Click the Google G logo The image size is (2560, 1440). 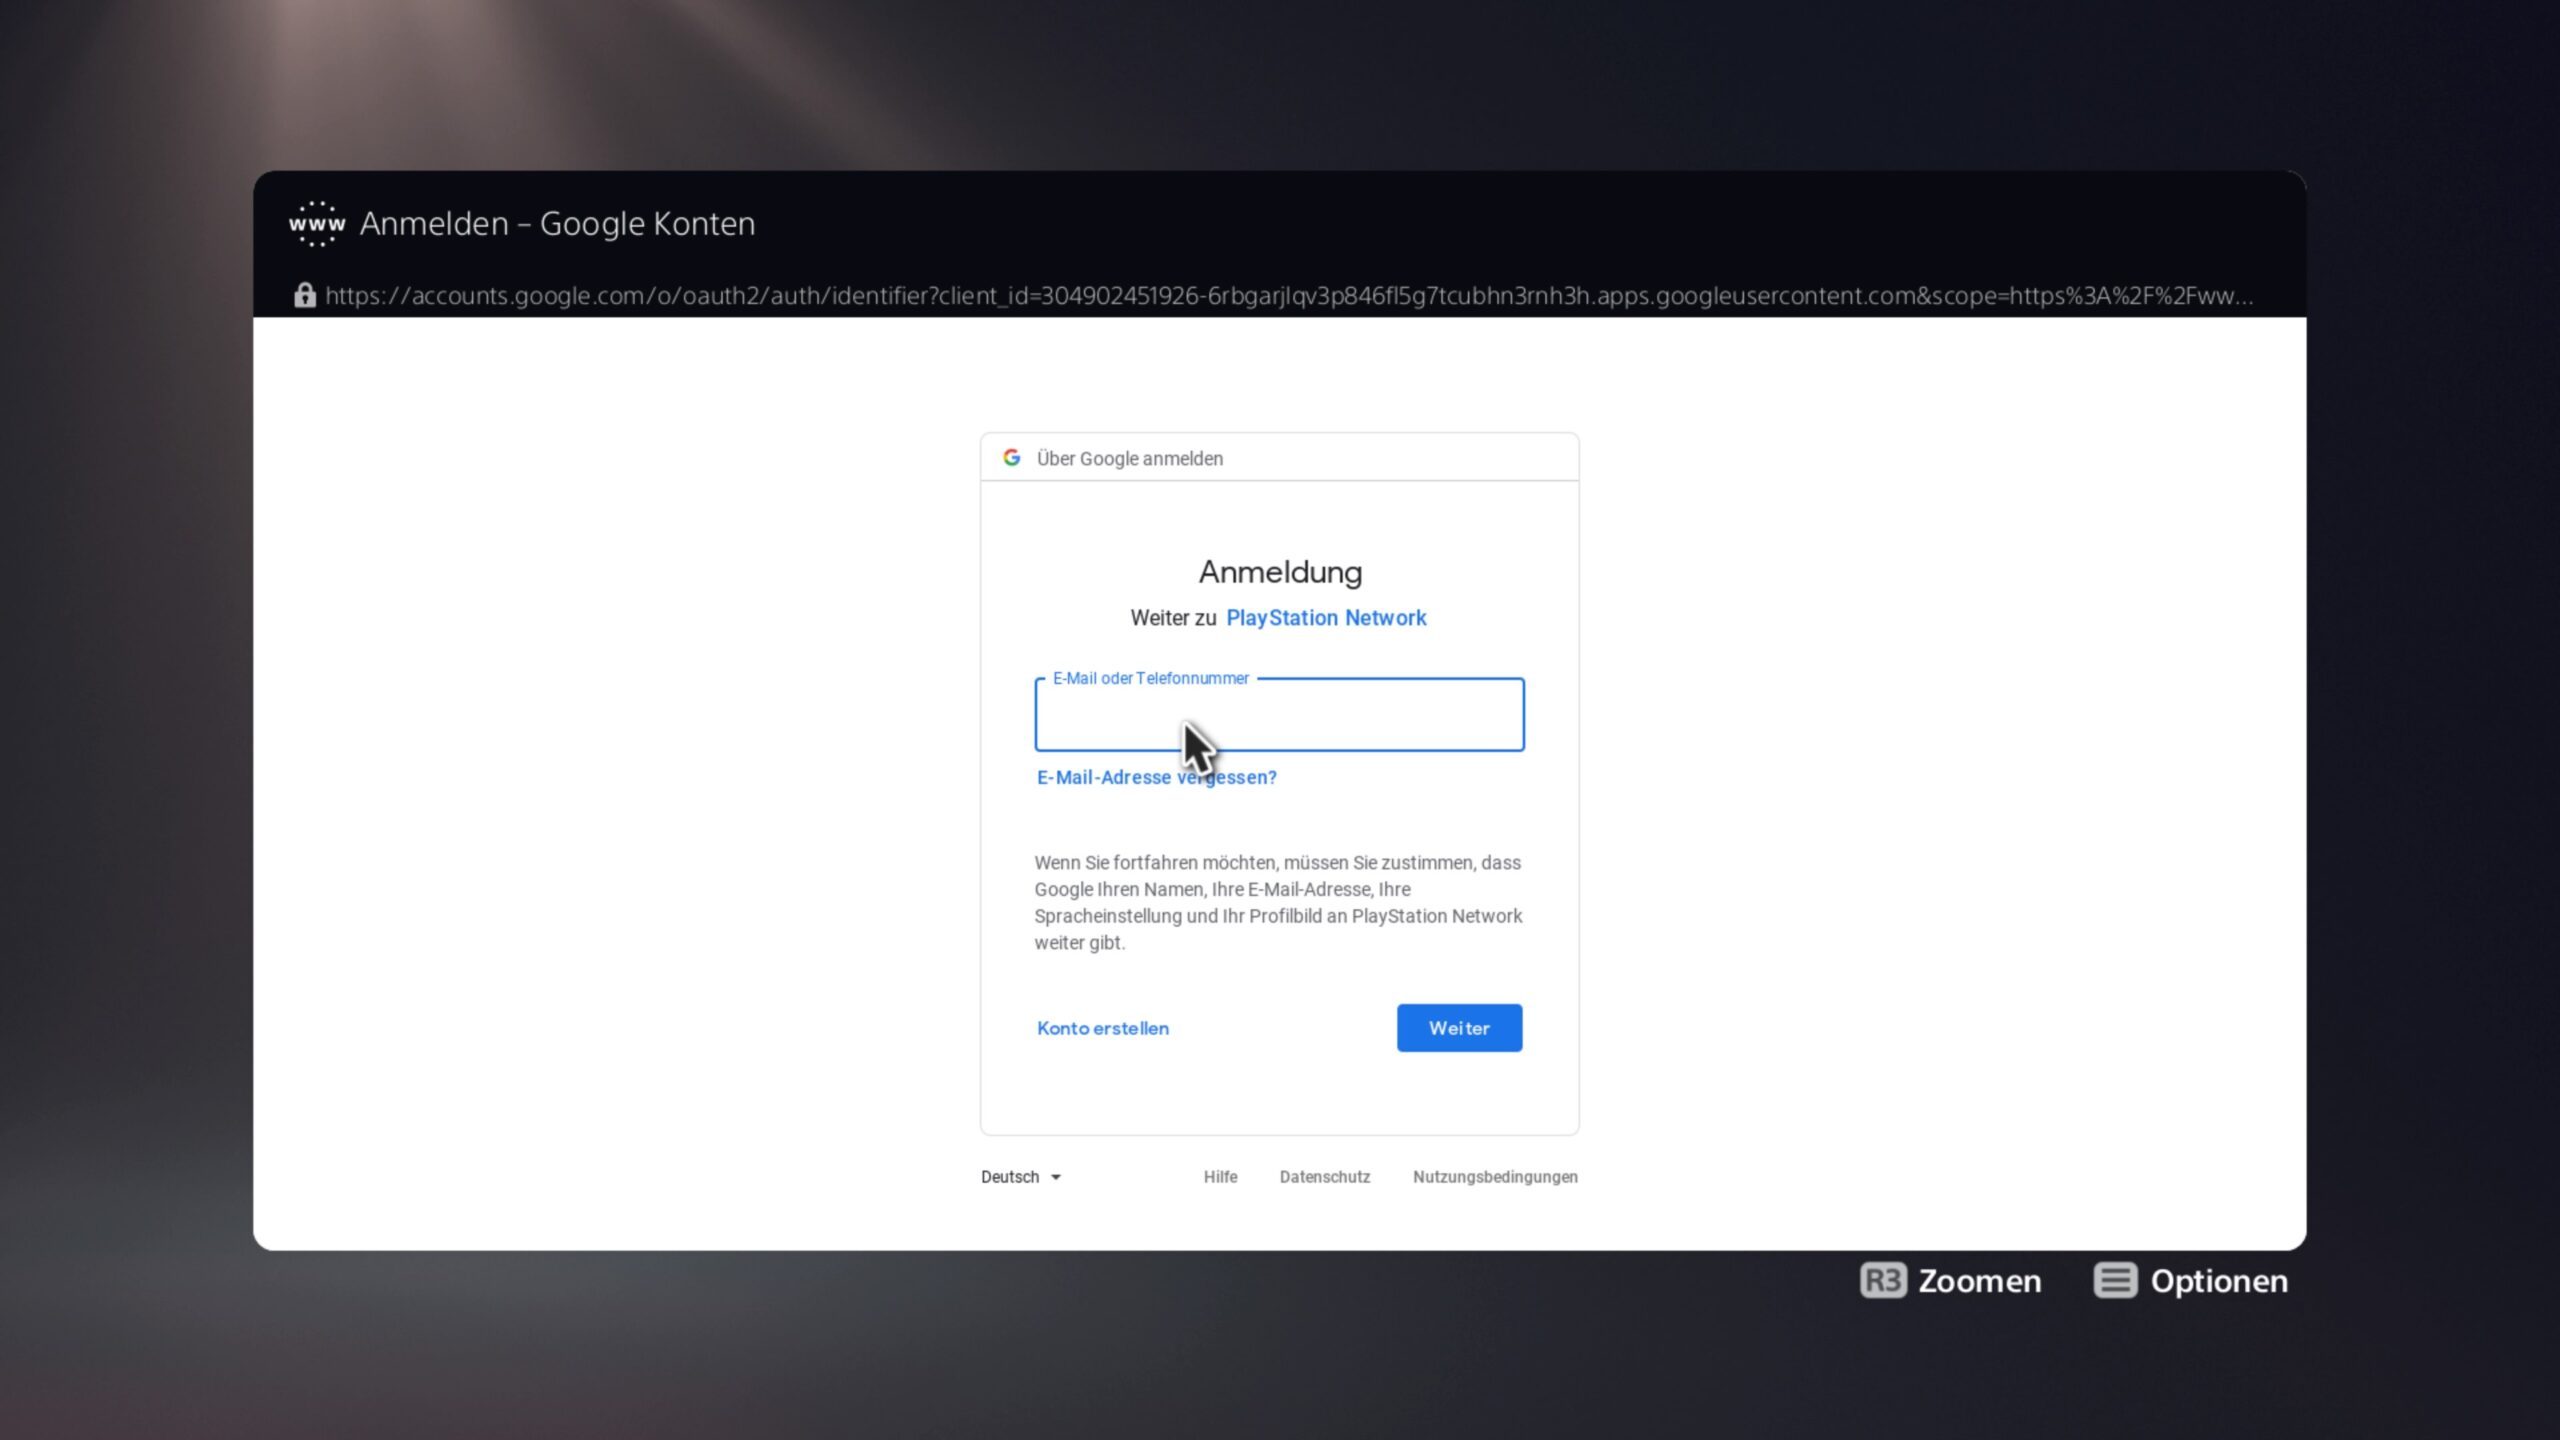tap(1012, 457)
